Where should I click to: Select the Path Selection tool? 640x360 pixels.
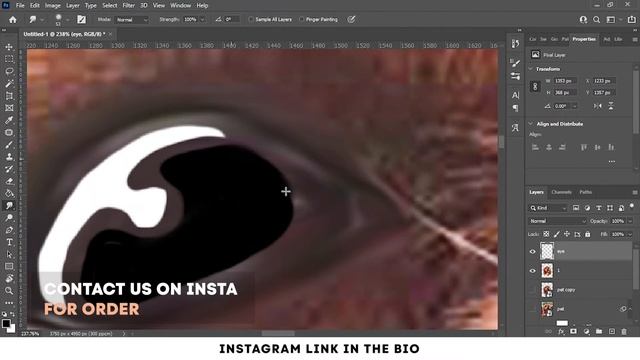9,254
